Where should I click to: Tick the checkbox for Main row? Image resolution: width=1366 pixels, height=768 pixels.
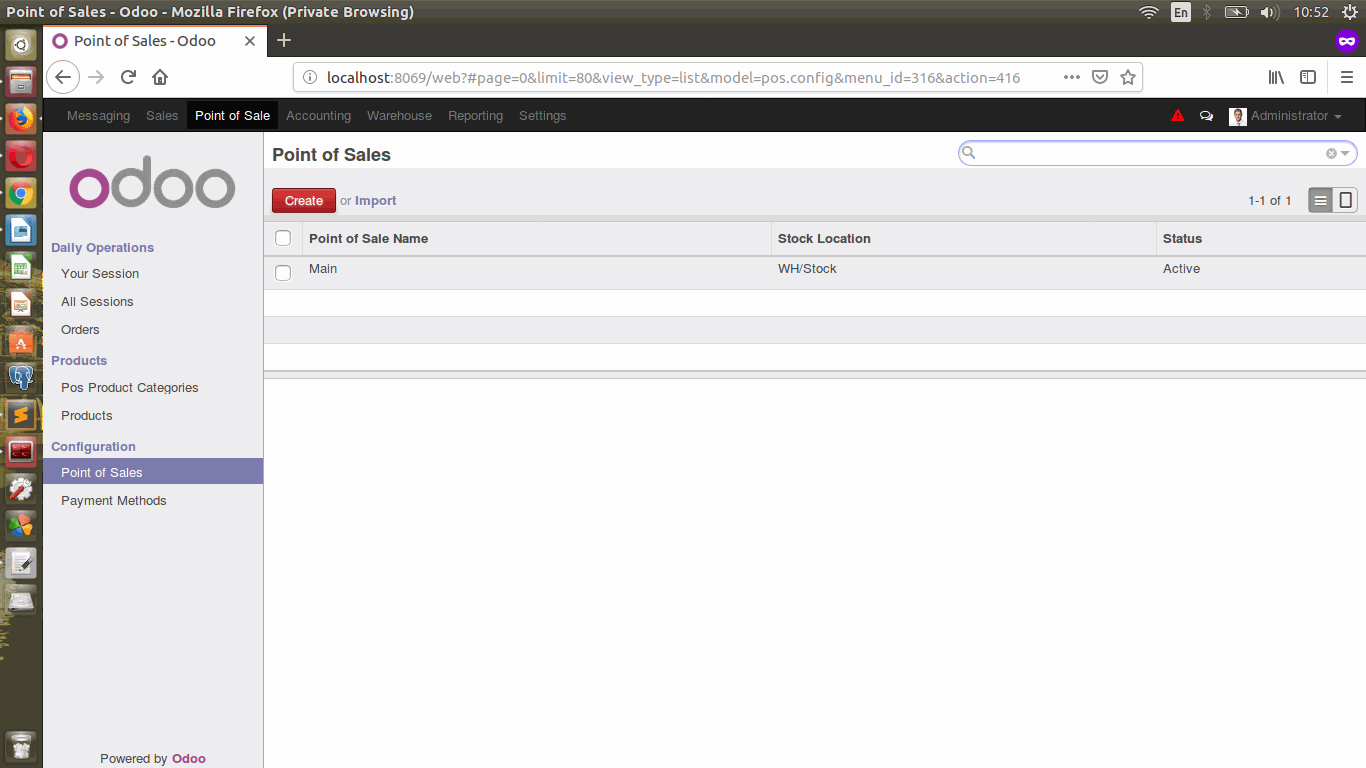(283, 272)
